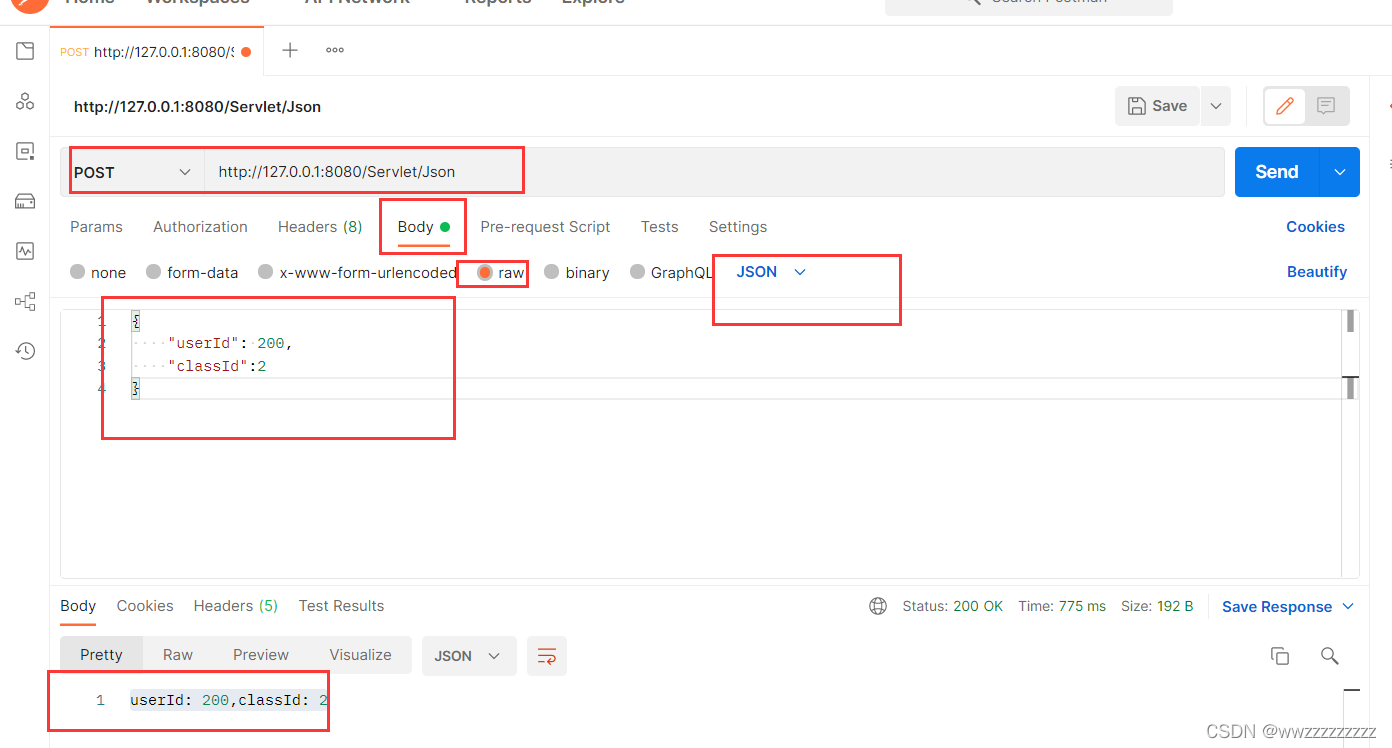Open Mock Servers icon in the sidebar

pos(25,201)
